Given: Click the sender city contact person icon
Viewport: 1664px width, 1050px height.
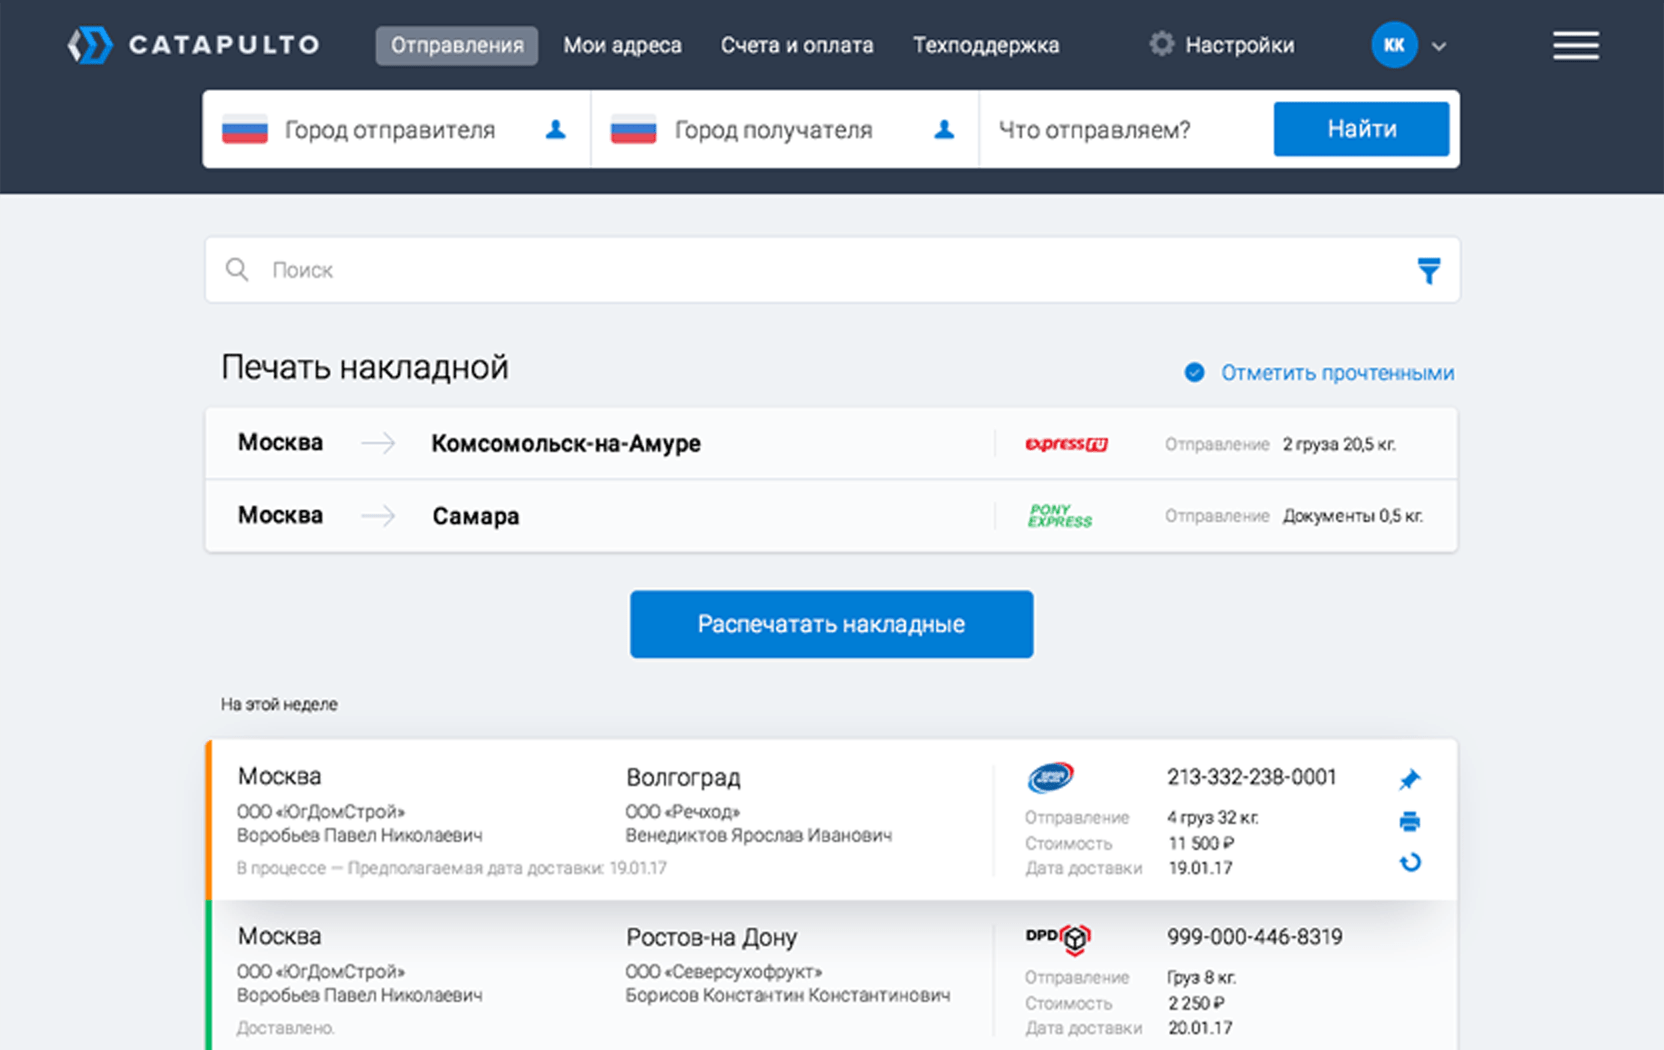Looking at the screenshot, I should coord(555,129).
